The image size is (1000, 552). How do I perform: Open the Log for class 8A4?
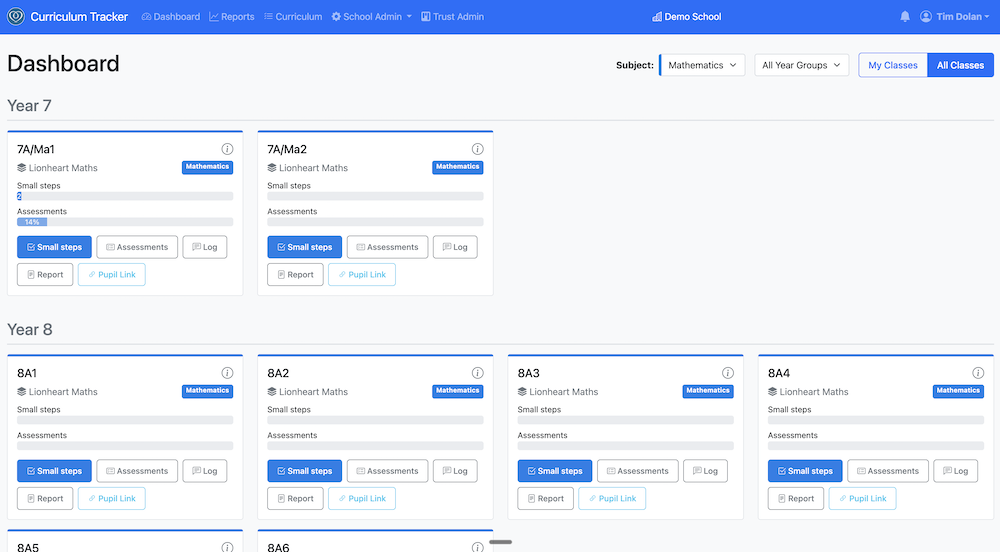click(x=955, y=471)
